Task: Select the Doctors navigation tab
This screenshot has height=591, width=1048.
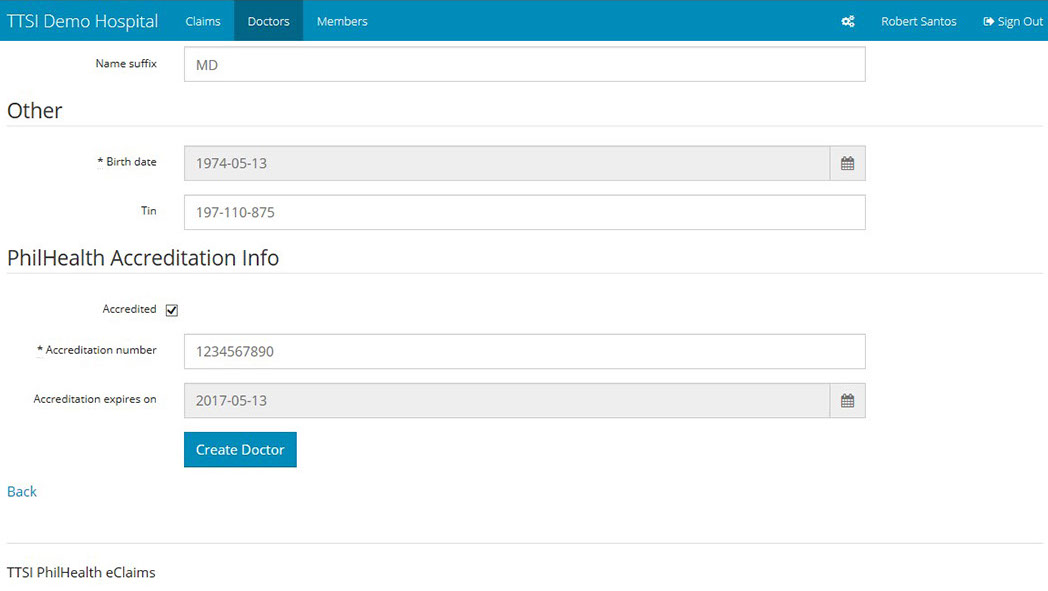Action: [x=268, y=22]
